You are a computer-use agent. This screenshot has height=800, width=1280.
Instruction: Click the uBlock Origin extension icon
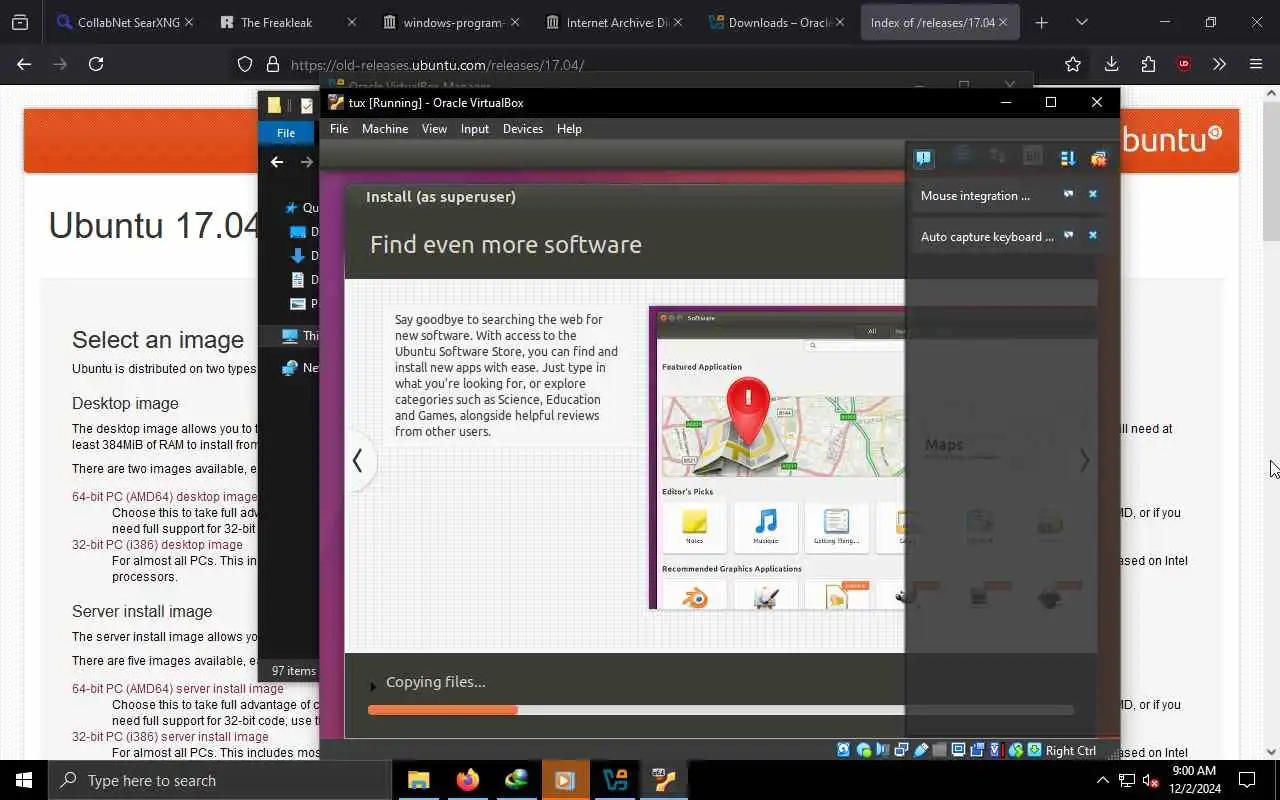coord(1184,64)
